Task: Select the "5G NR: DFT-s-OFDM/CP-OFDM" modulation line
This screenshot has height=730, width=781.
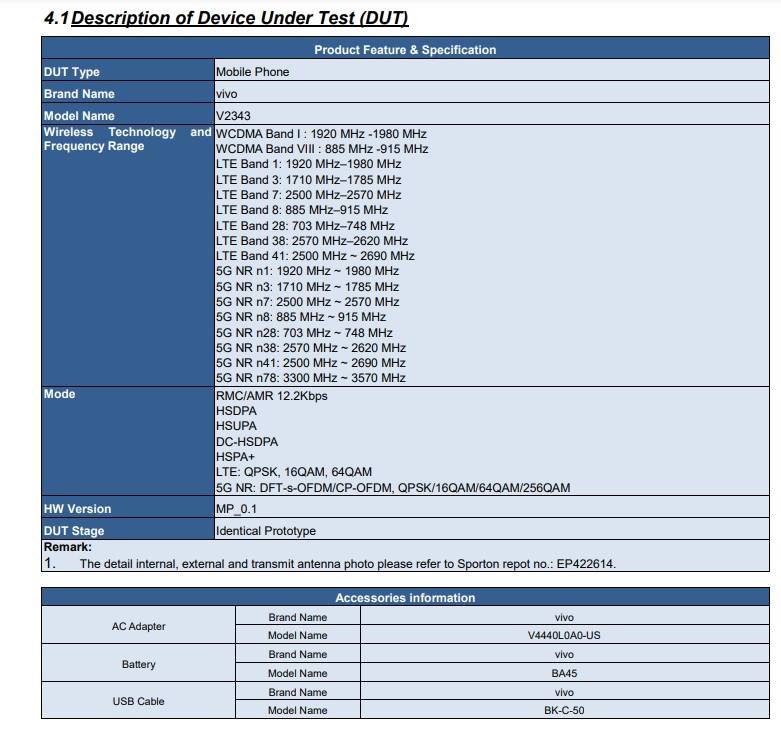Action: coord(393,487)
